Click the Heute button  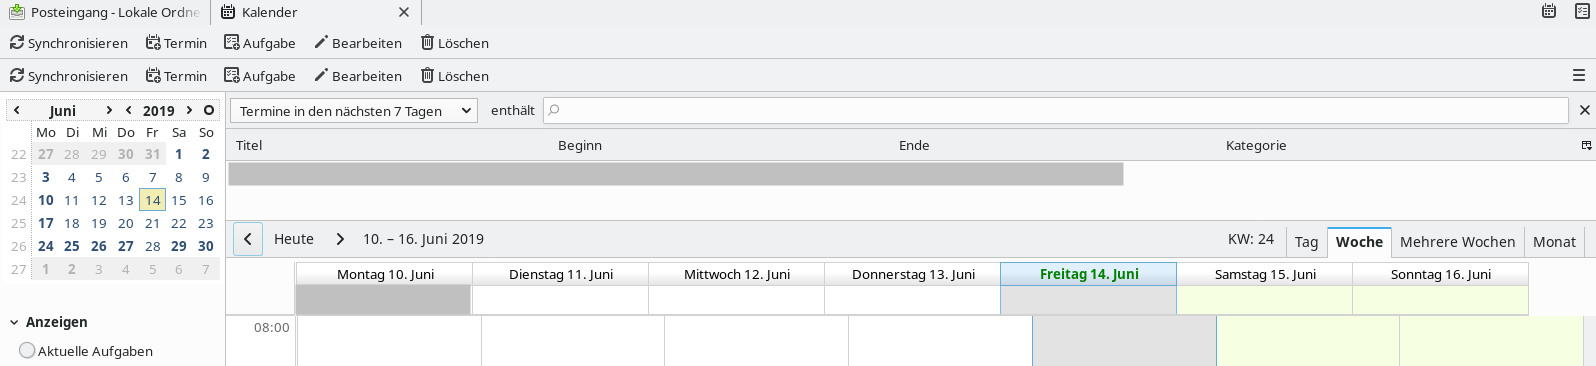294,239
